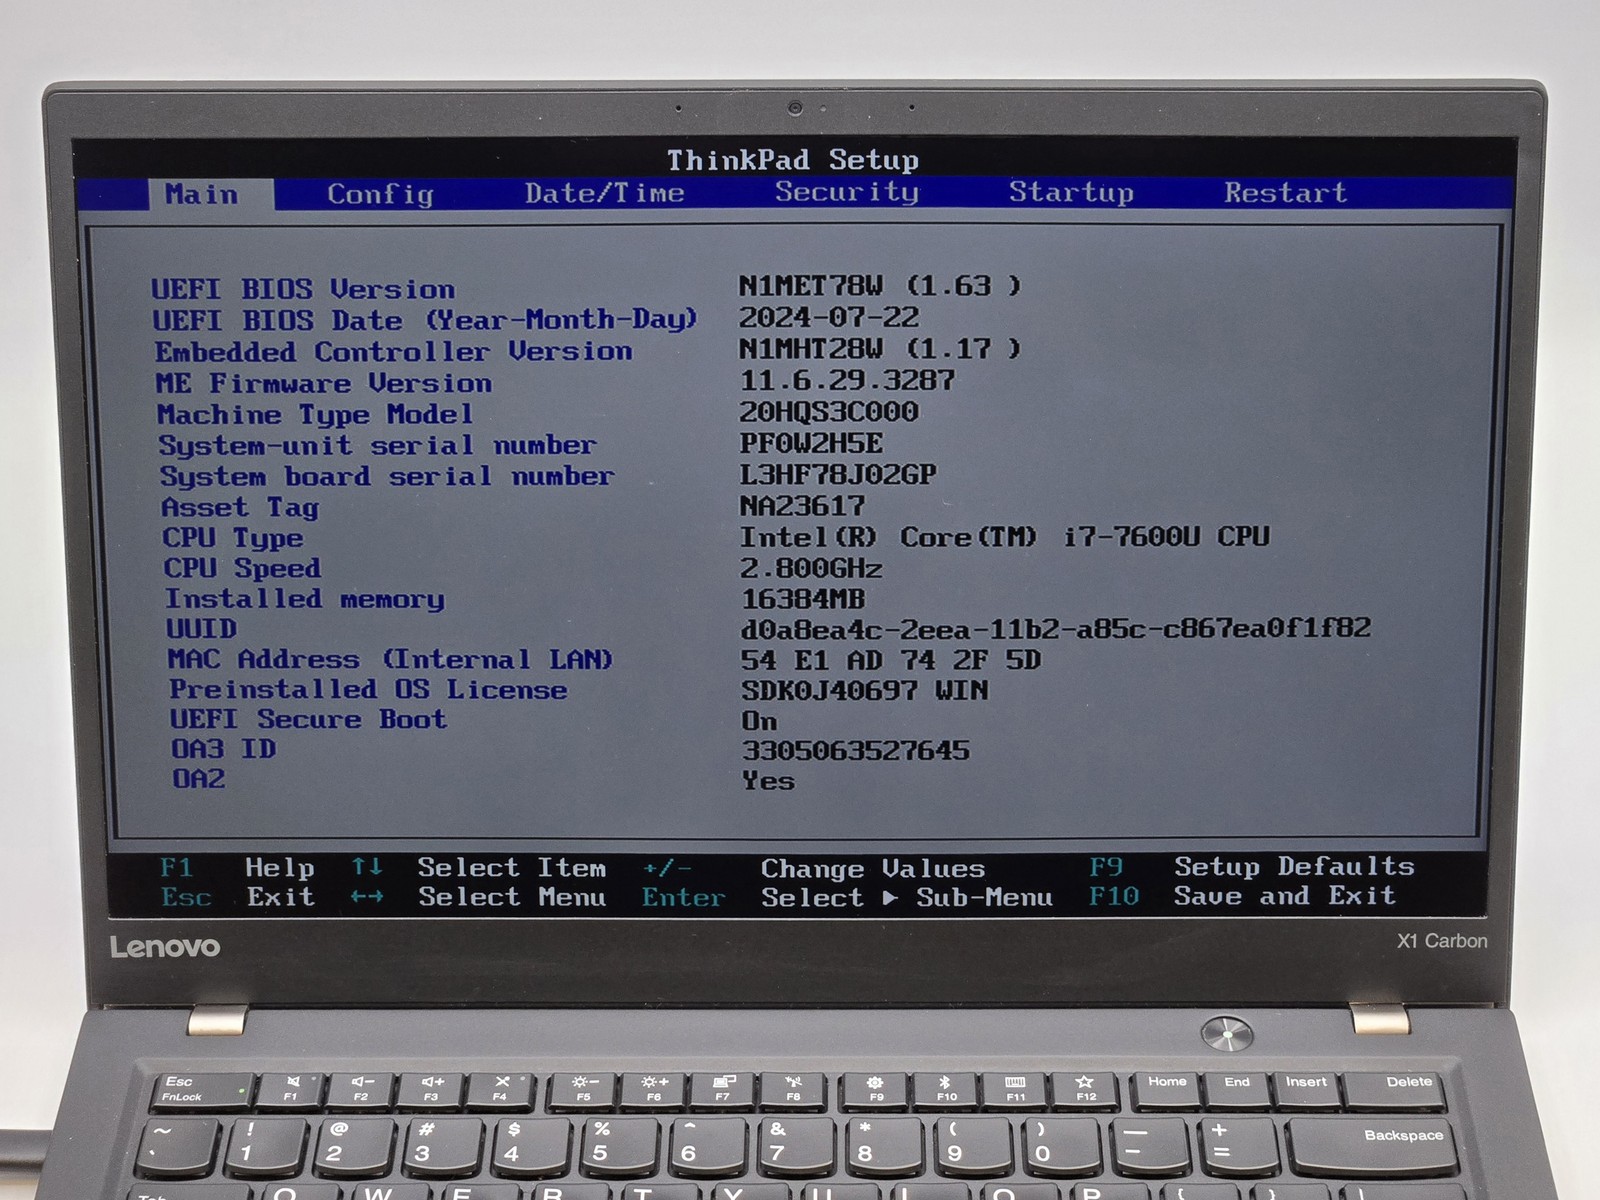The height and width of the screenshot is (1200, 1600).
Task: Click the left-right arrows Select Menu hint
Action: 478,896
